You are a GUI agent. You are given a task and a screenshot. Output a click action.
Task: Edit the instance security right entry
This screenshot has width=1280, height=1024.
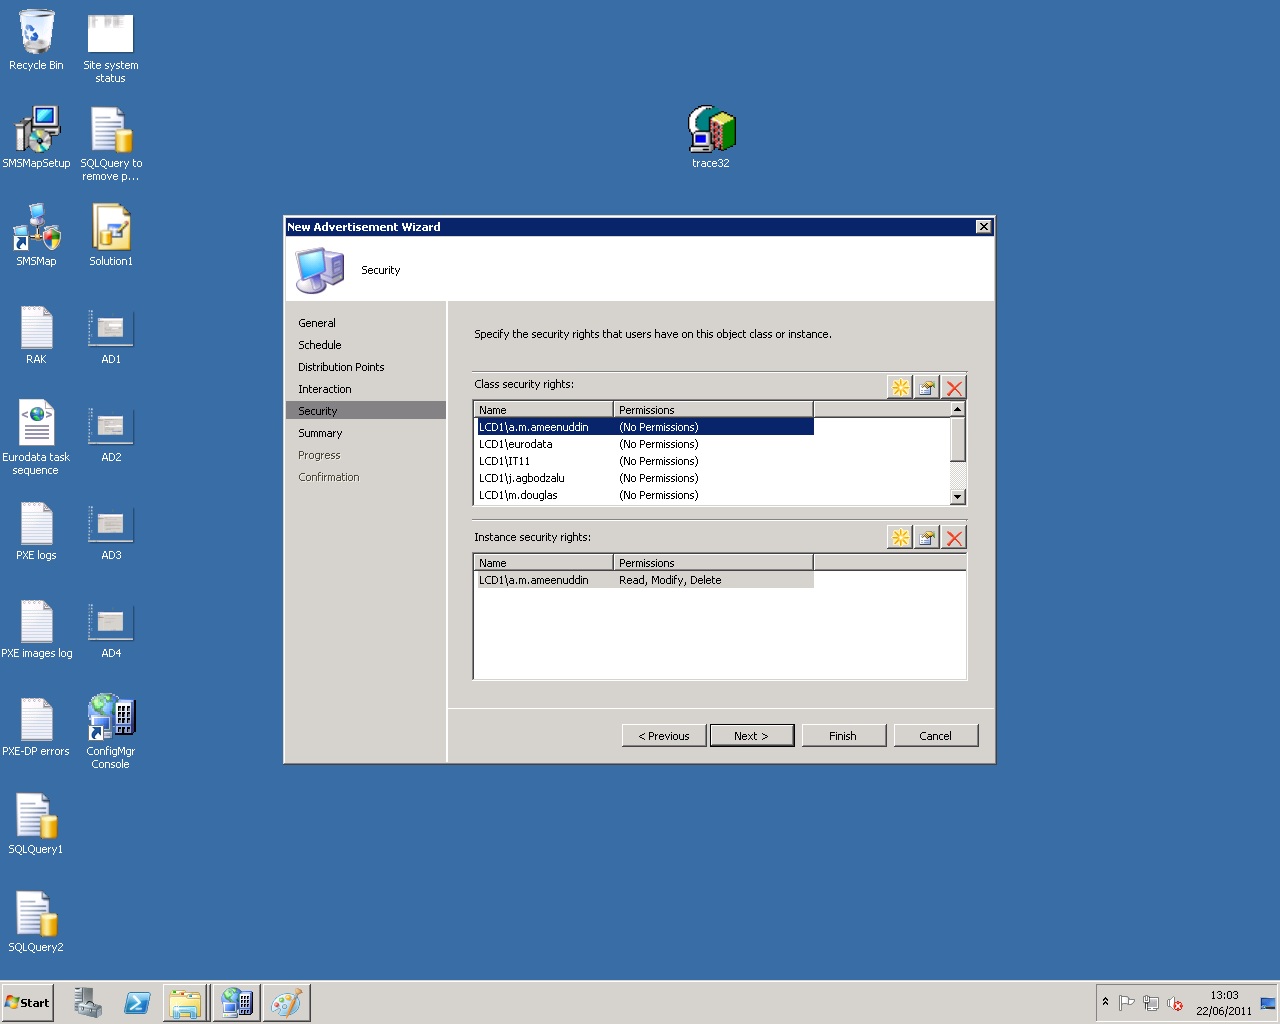point(926,537)
